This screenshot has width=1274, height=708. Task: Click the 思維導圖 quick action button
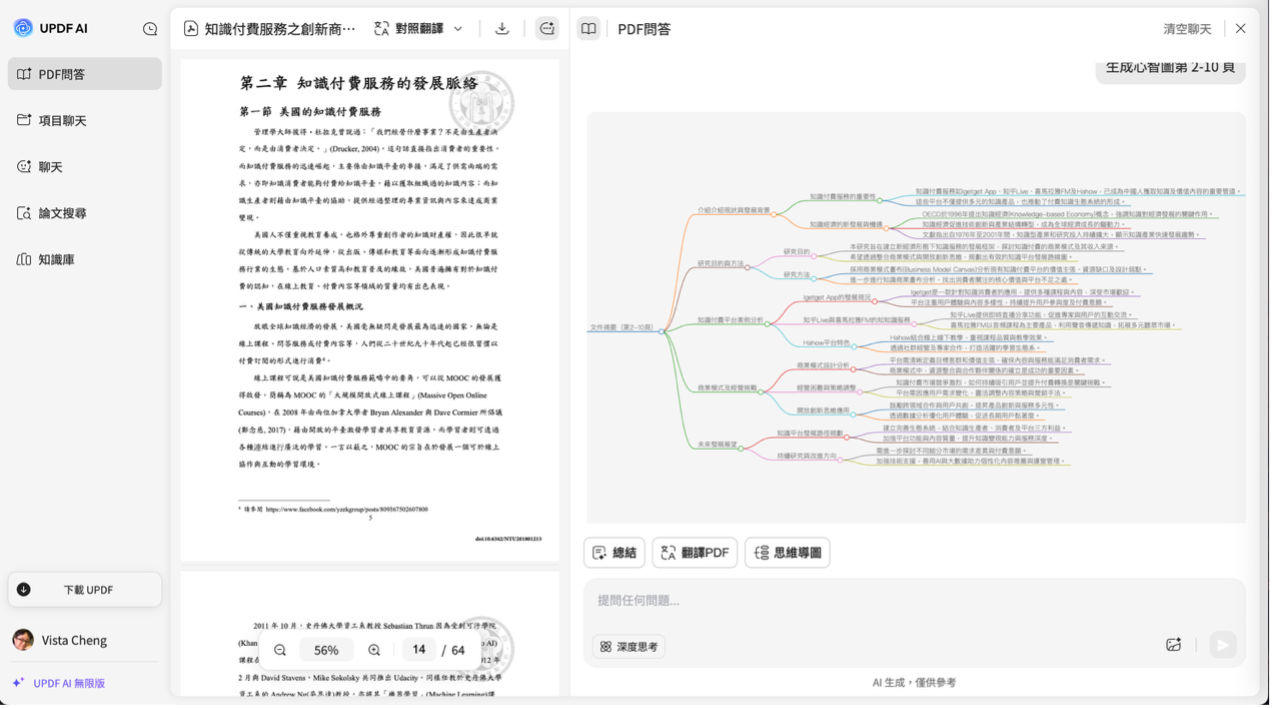pos(787,553)
